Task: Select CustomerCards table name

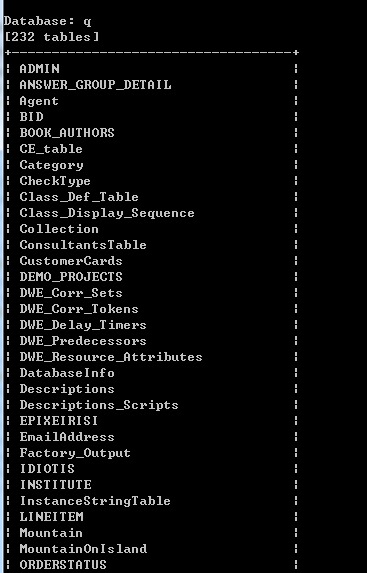Action: coord(71,261)
